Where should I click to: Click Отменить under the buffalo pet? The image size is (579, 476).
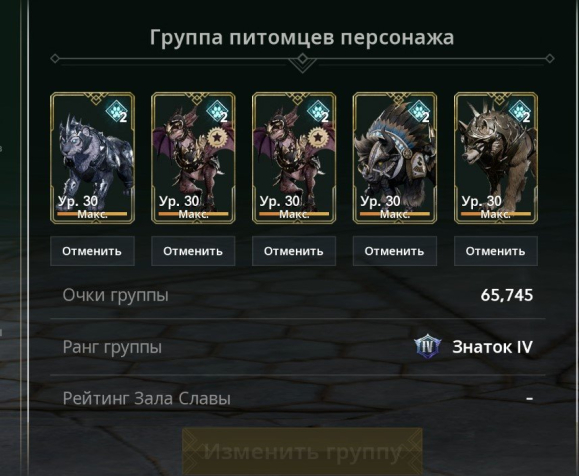pyautogui.click(x=395, y=251)
